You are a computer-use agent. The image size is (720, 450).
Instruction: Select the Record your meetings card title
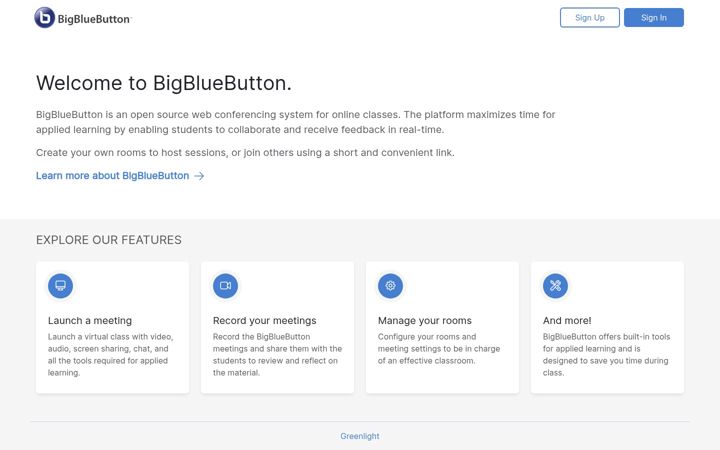click(264, 321)
